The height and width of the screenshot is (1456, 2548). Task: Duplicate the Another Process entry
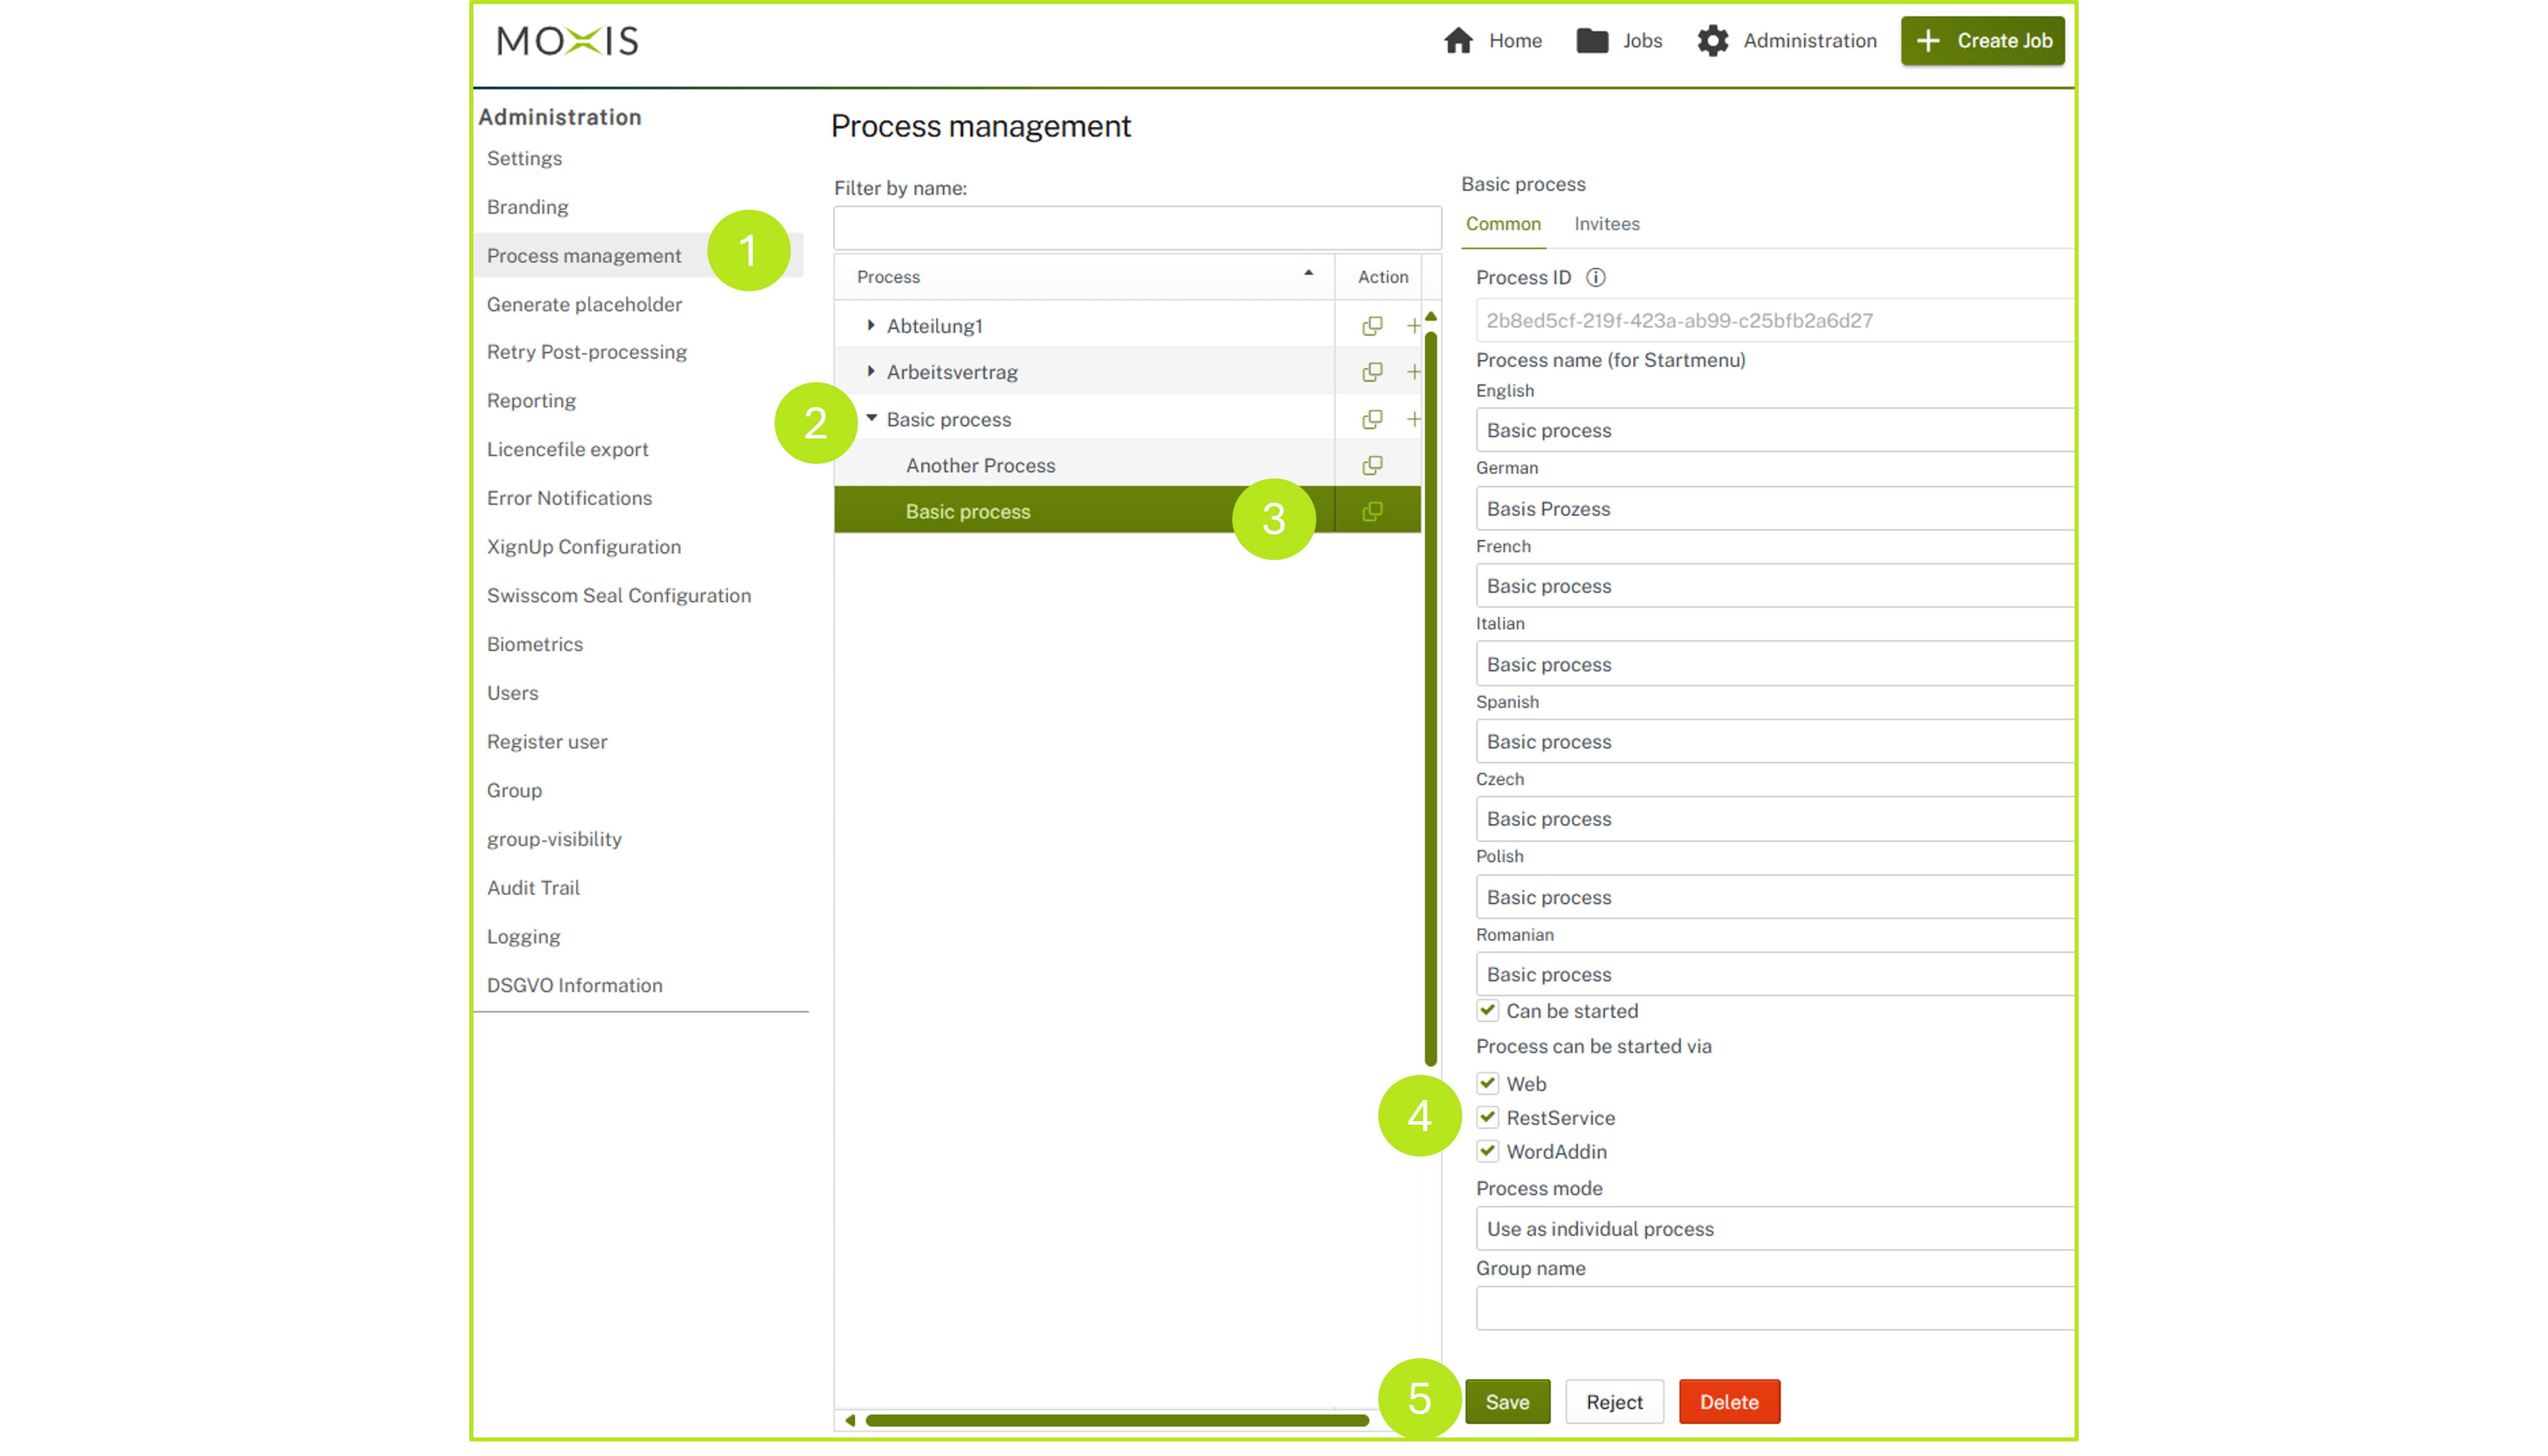[1372, 464]
